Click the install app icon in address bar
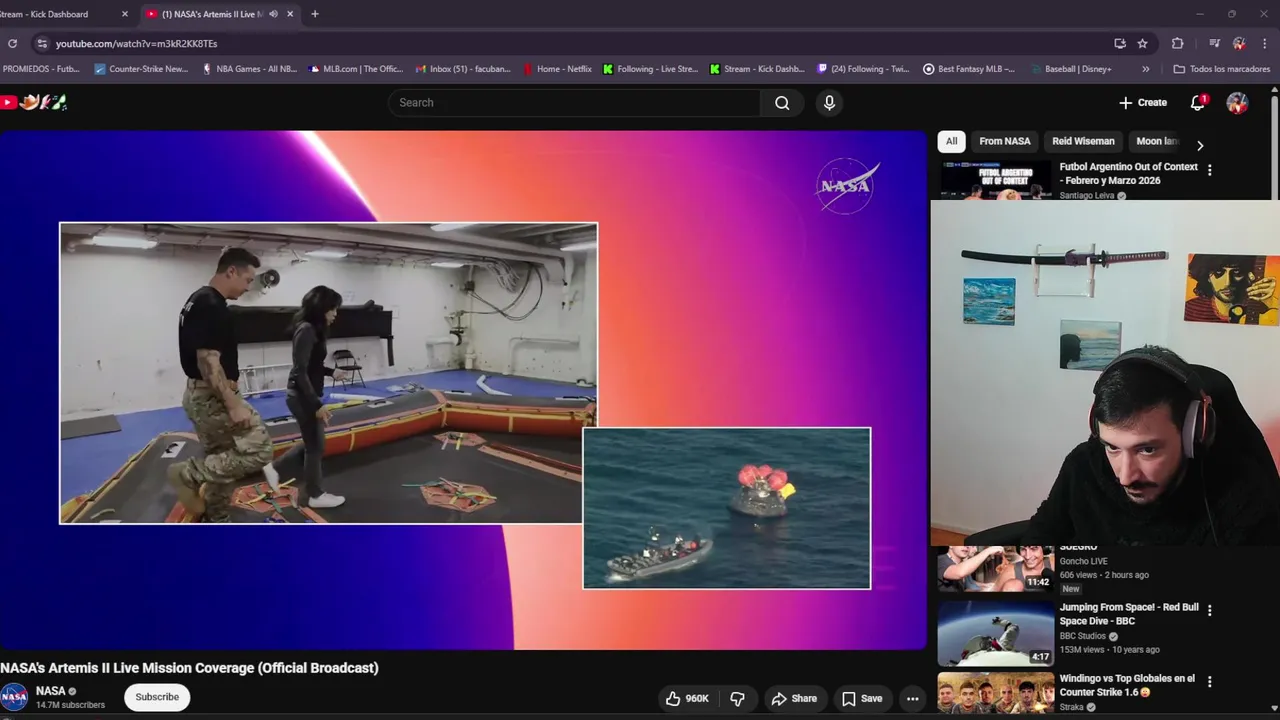The height and width of the screenshot is (720, 1280). pos(1120,43)
